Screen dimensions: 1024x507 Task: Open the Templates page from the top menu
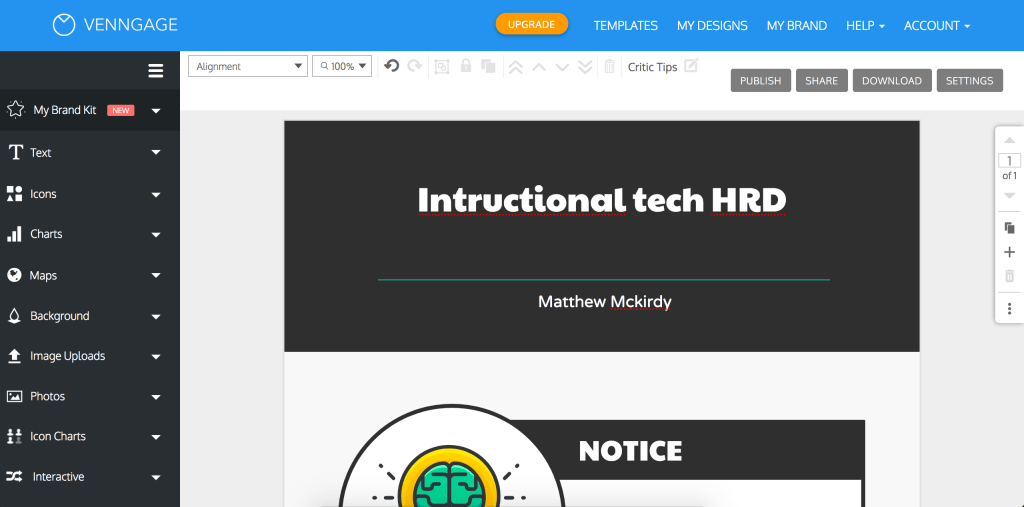click(625, 25)
